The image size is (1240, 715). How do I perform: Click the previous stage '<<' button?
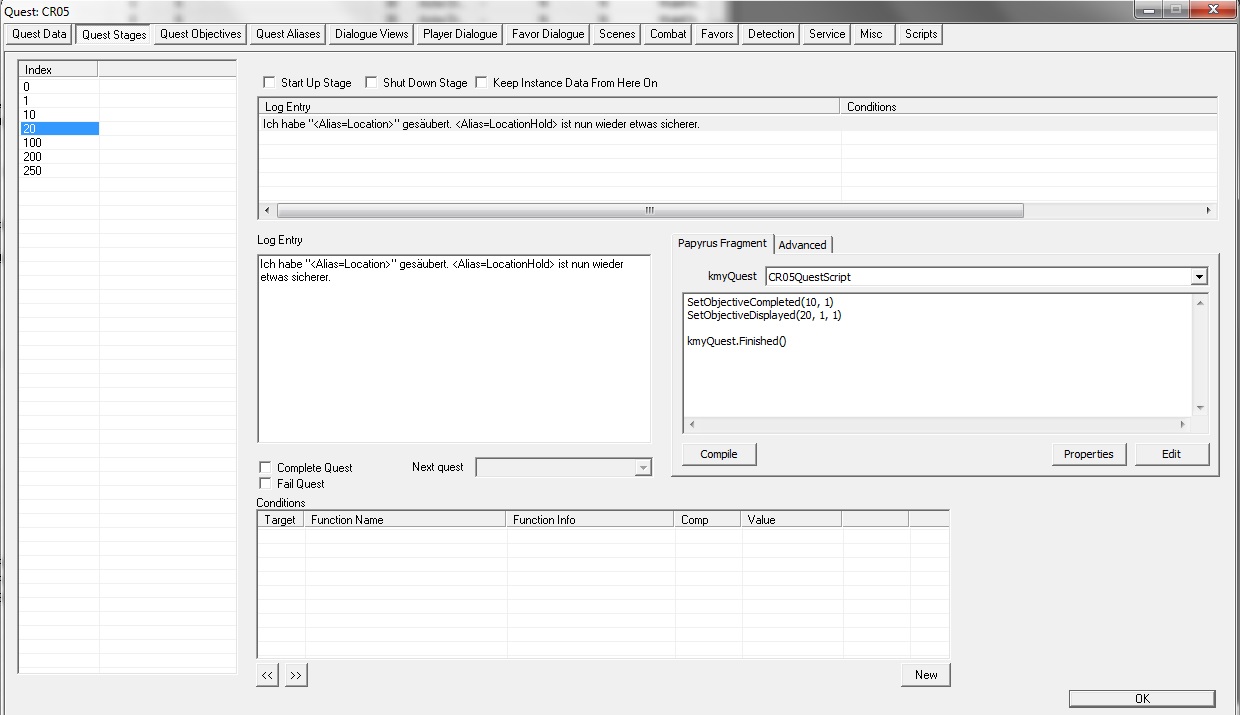267,675
